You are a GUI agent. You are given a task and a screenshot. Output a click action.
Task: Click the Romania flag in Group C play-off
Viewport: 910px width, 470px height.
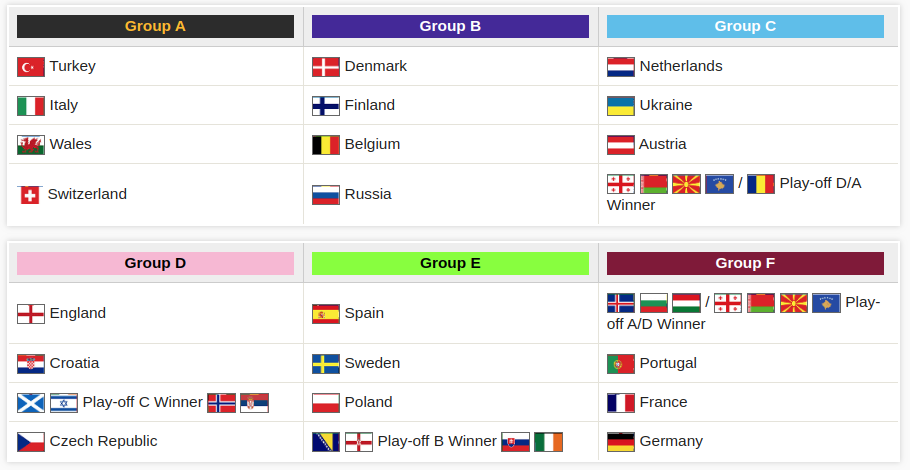click(x=761, y=184)
